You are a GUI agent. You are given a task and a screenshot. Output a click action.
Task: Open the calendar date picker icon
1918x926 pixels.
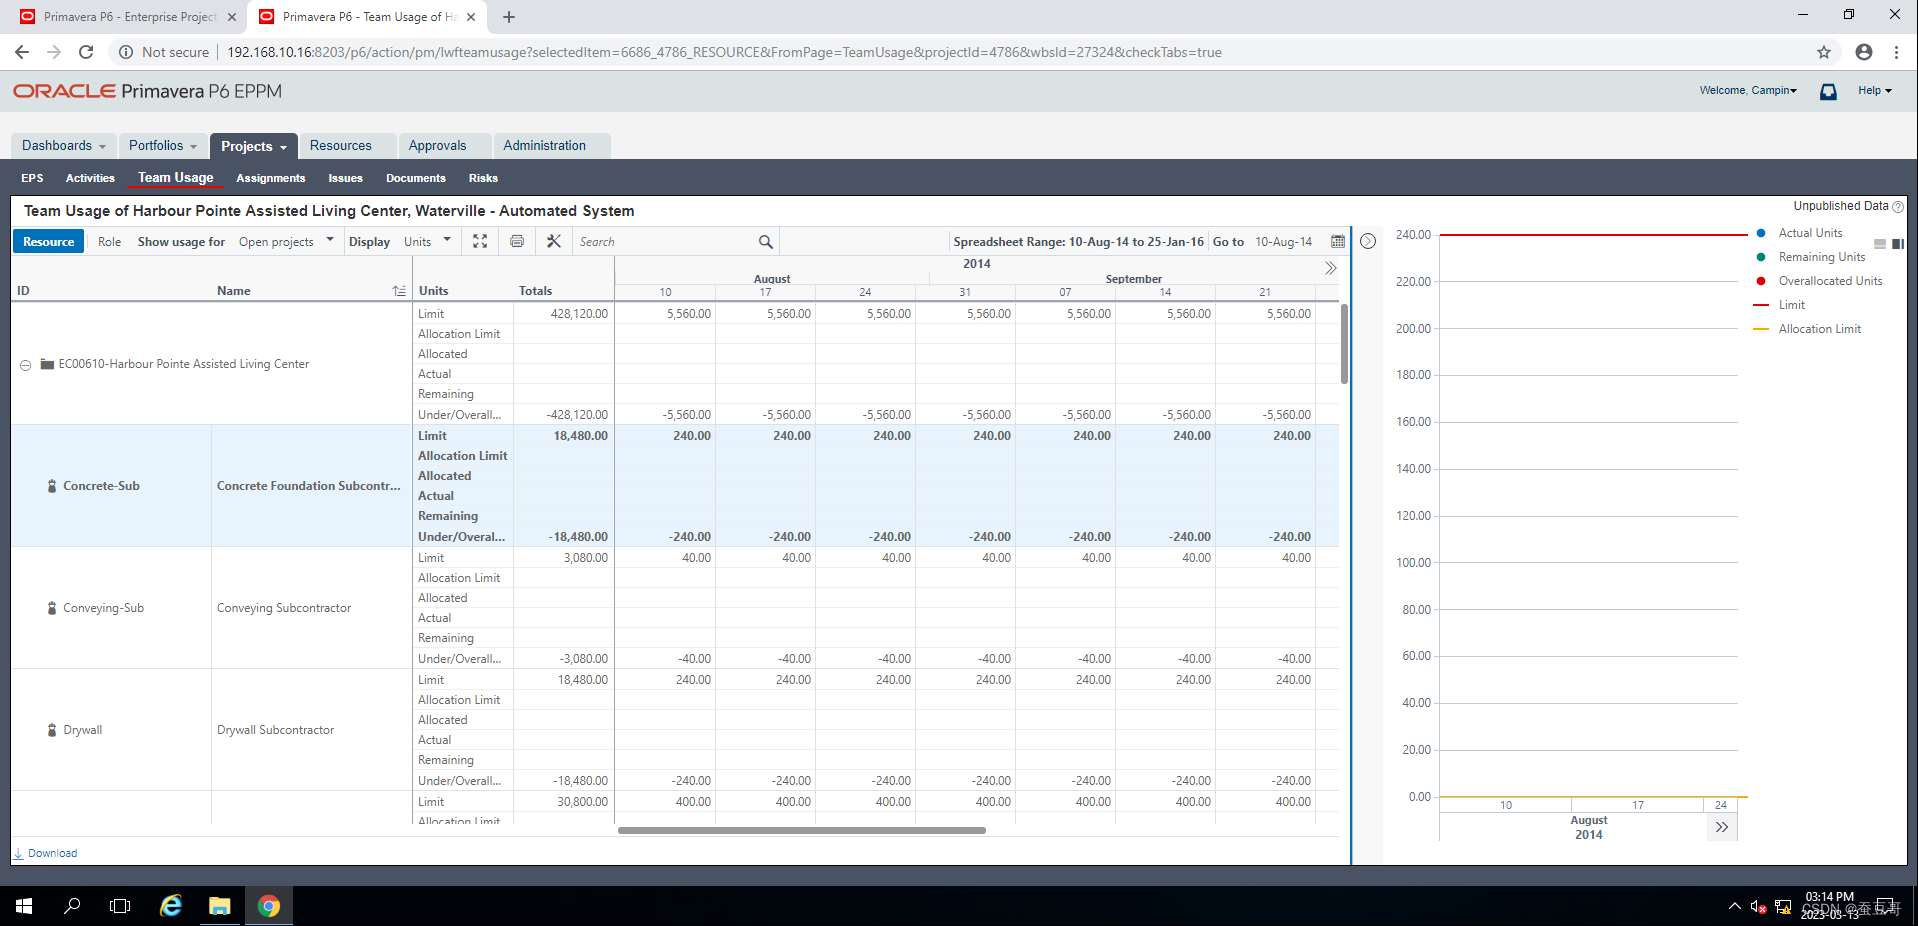click(1337, 241)
